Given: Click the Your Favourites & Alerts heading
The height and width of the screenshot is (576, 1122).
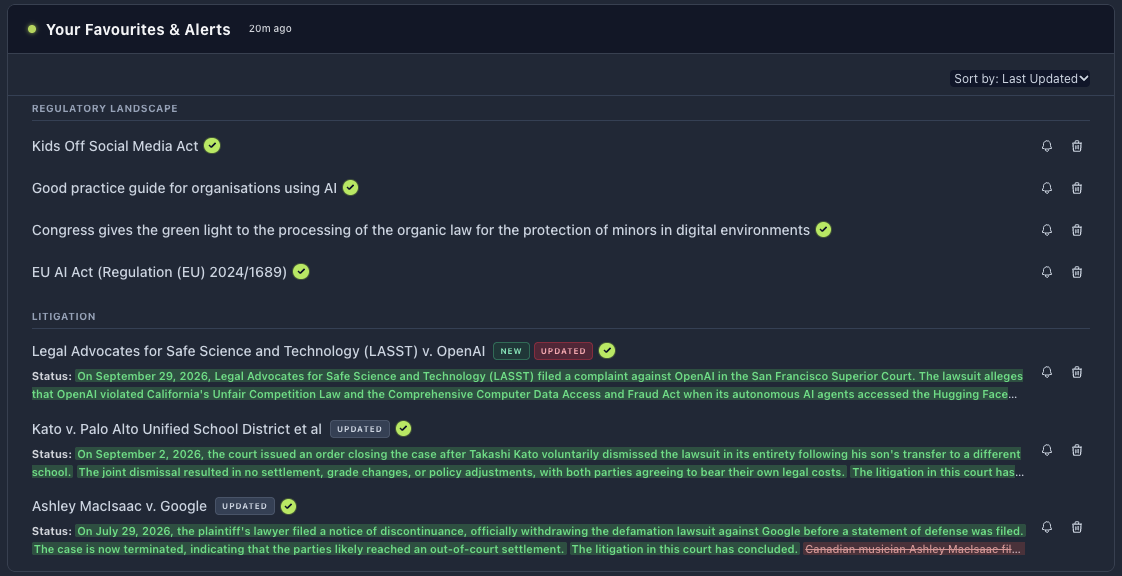Looking at the screenshot, I should (138, 29).
